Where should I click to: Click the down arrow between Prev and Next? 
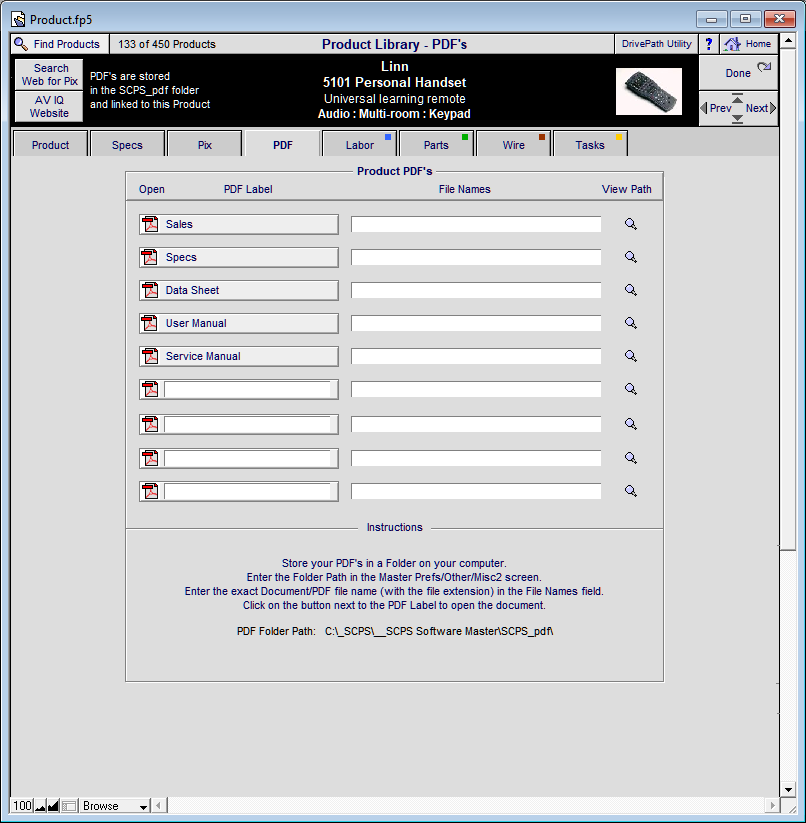737,118
